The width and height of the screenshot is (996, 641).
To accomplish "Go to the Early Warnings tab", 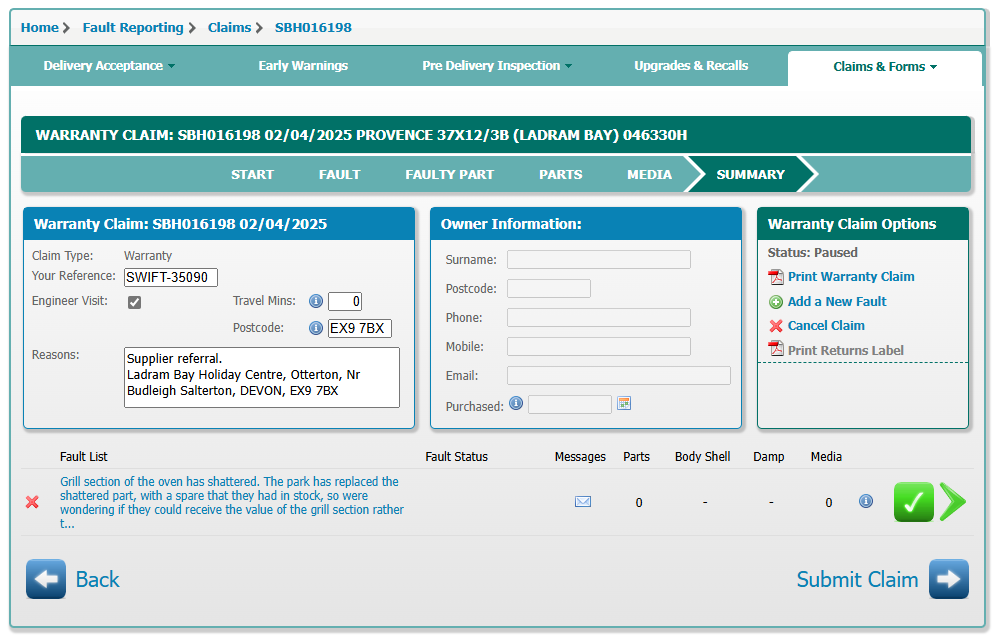I will [x=303, y=66].
